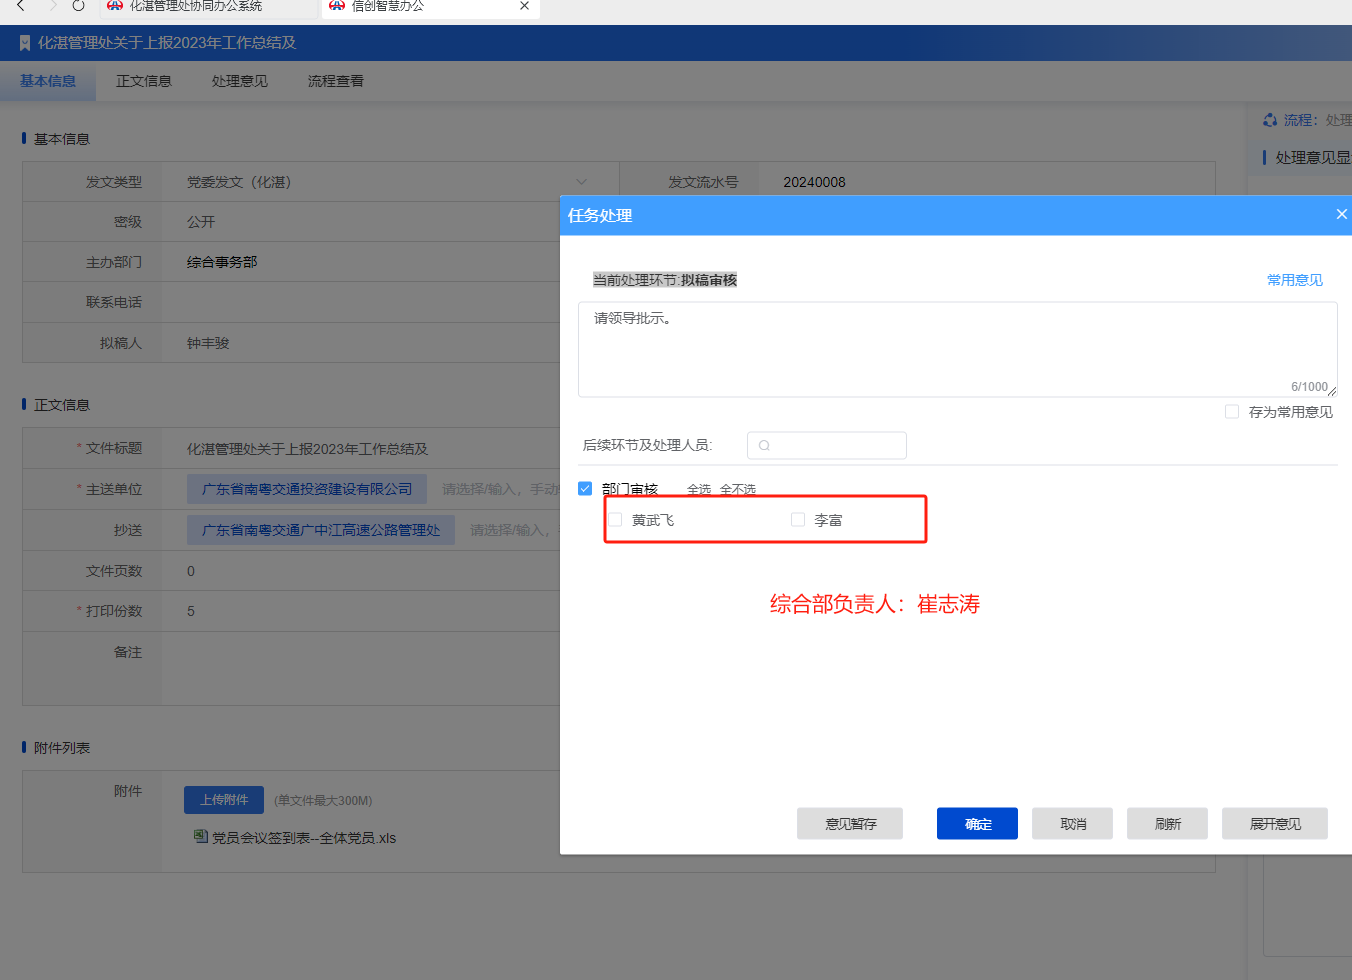Image resolution: width=1352 pixels, height=980 pixels.
Task: Open attachment 党员会议签到表--全体党员.xls
Action: (304, 838)
